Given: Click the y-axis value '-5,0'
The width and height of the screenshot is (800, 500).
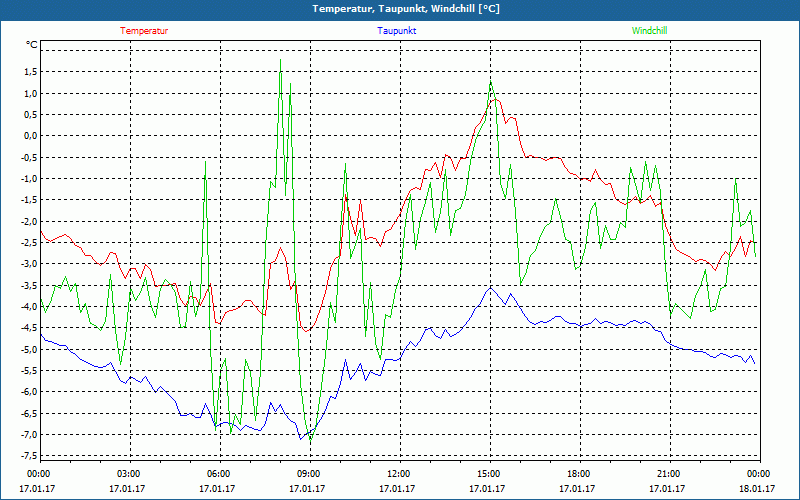Looking at the screenshot, I should [x=29, y=349].
